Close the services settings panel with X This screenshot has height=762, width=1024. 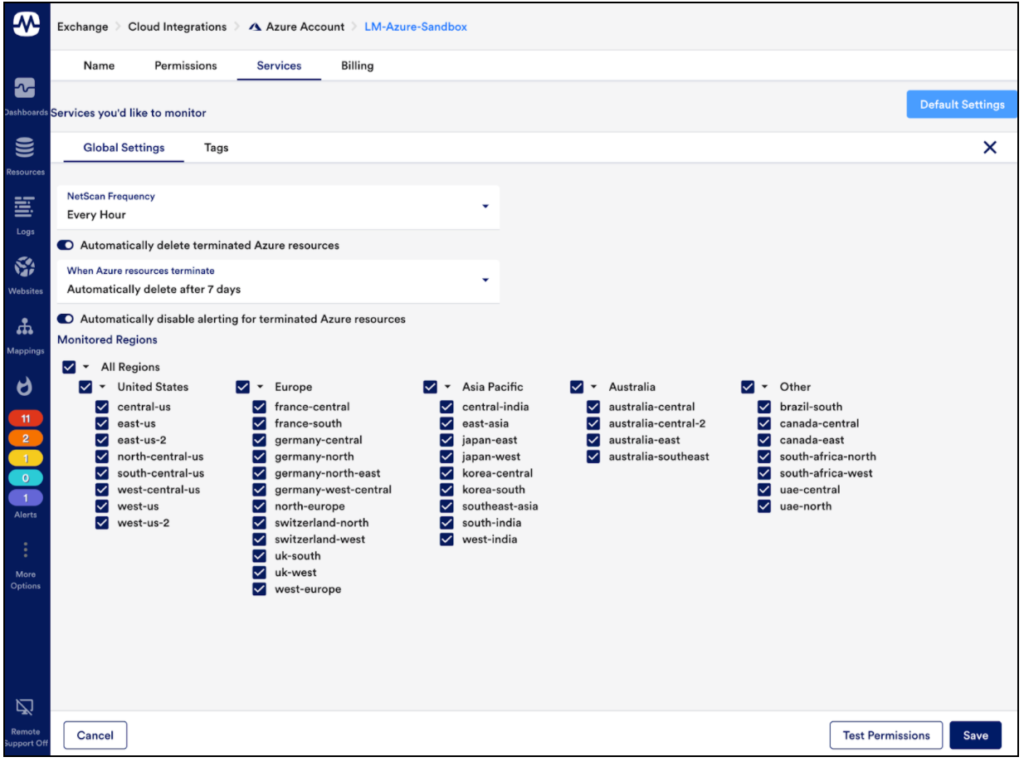(x=990, y=148)
